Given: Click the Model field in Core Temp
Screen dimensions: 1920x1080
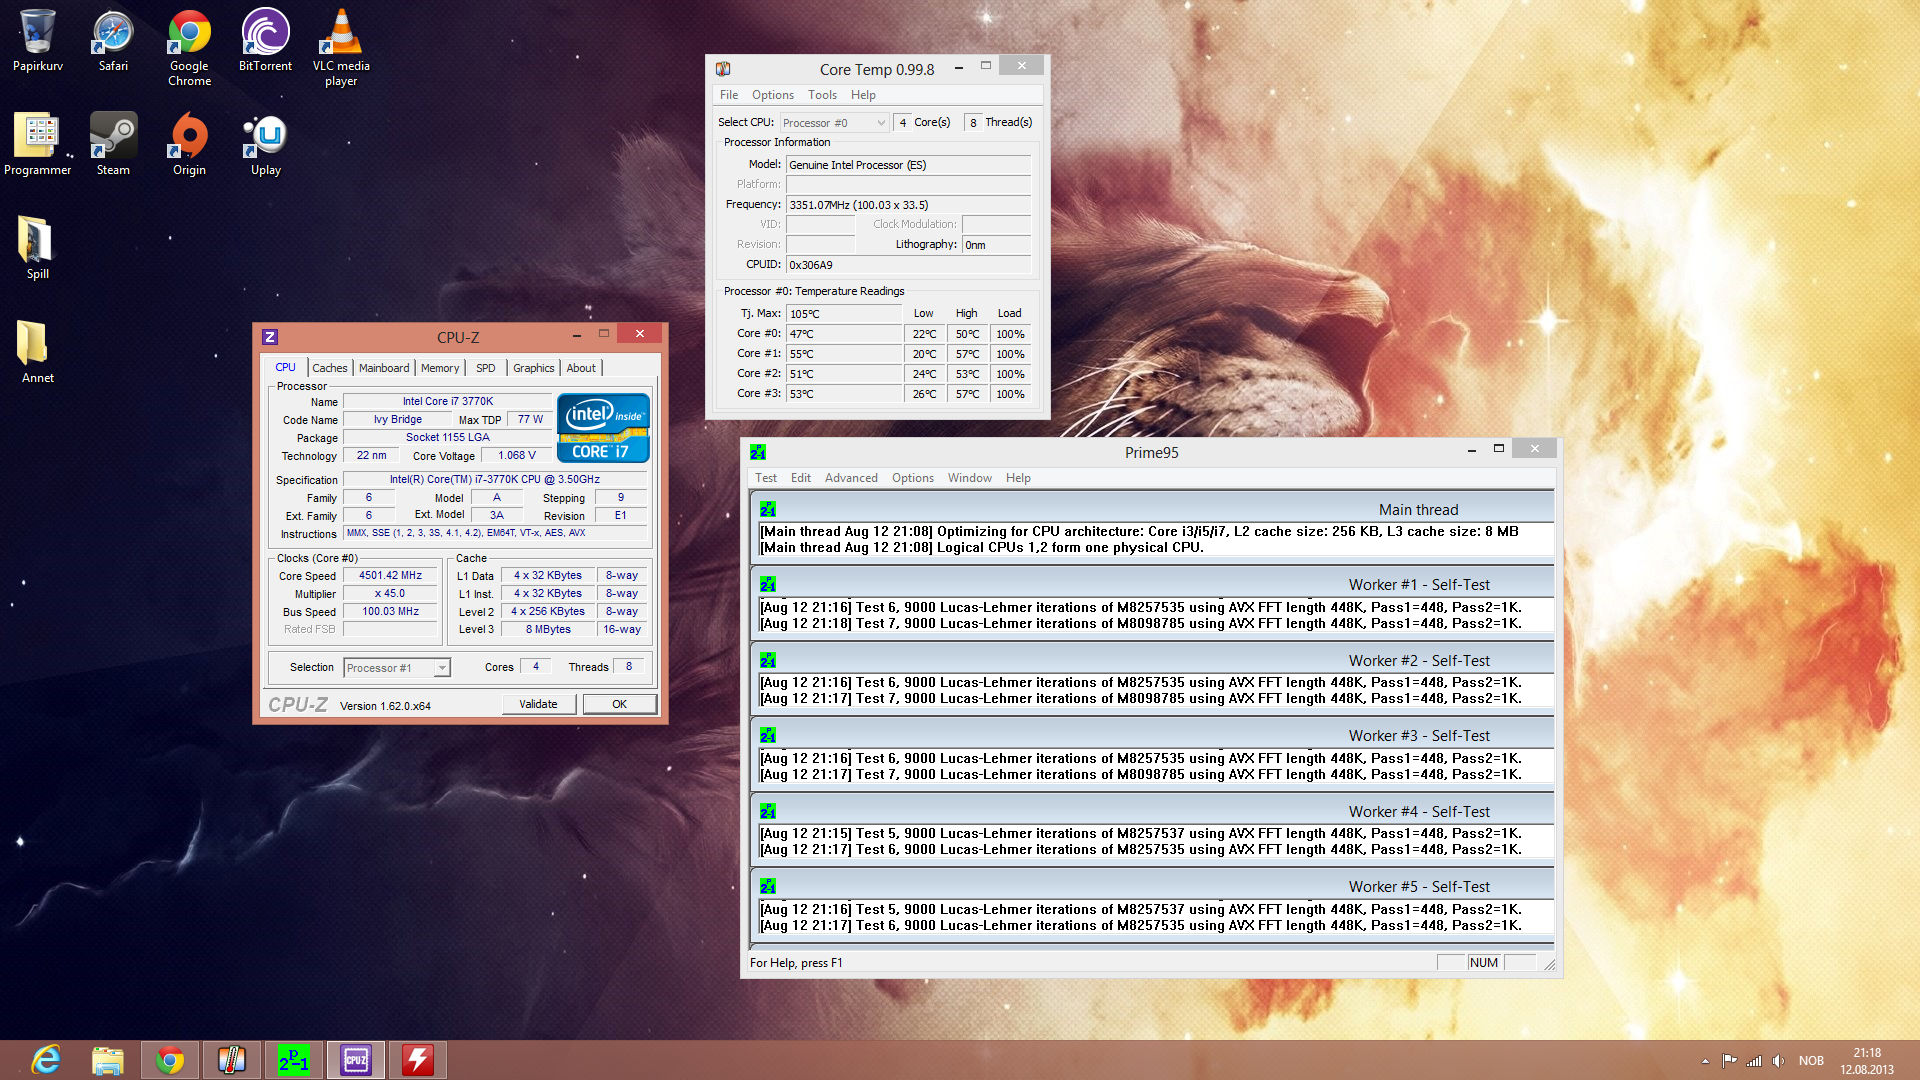Looking at the screenshot, I should 908,165.
